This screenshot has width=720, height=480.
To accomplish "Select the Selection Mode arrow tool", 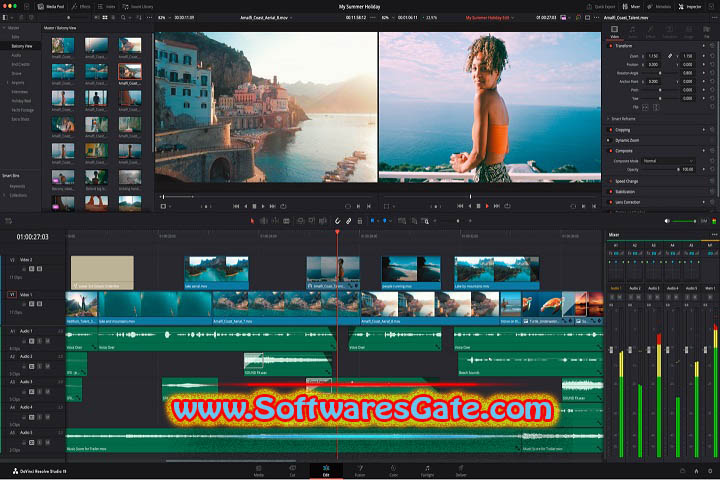I will tap(252, 221).
